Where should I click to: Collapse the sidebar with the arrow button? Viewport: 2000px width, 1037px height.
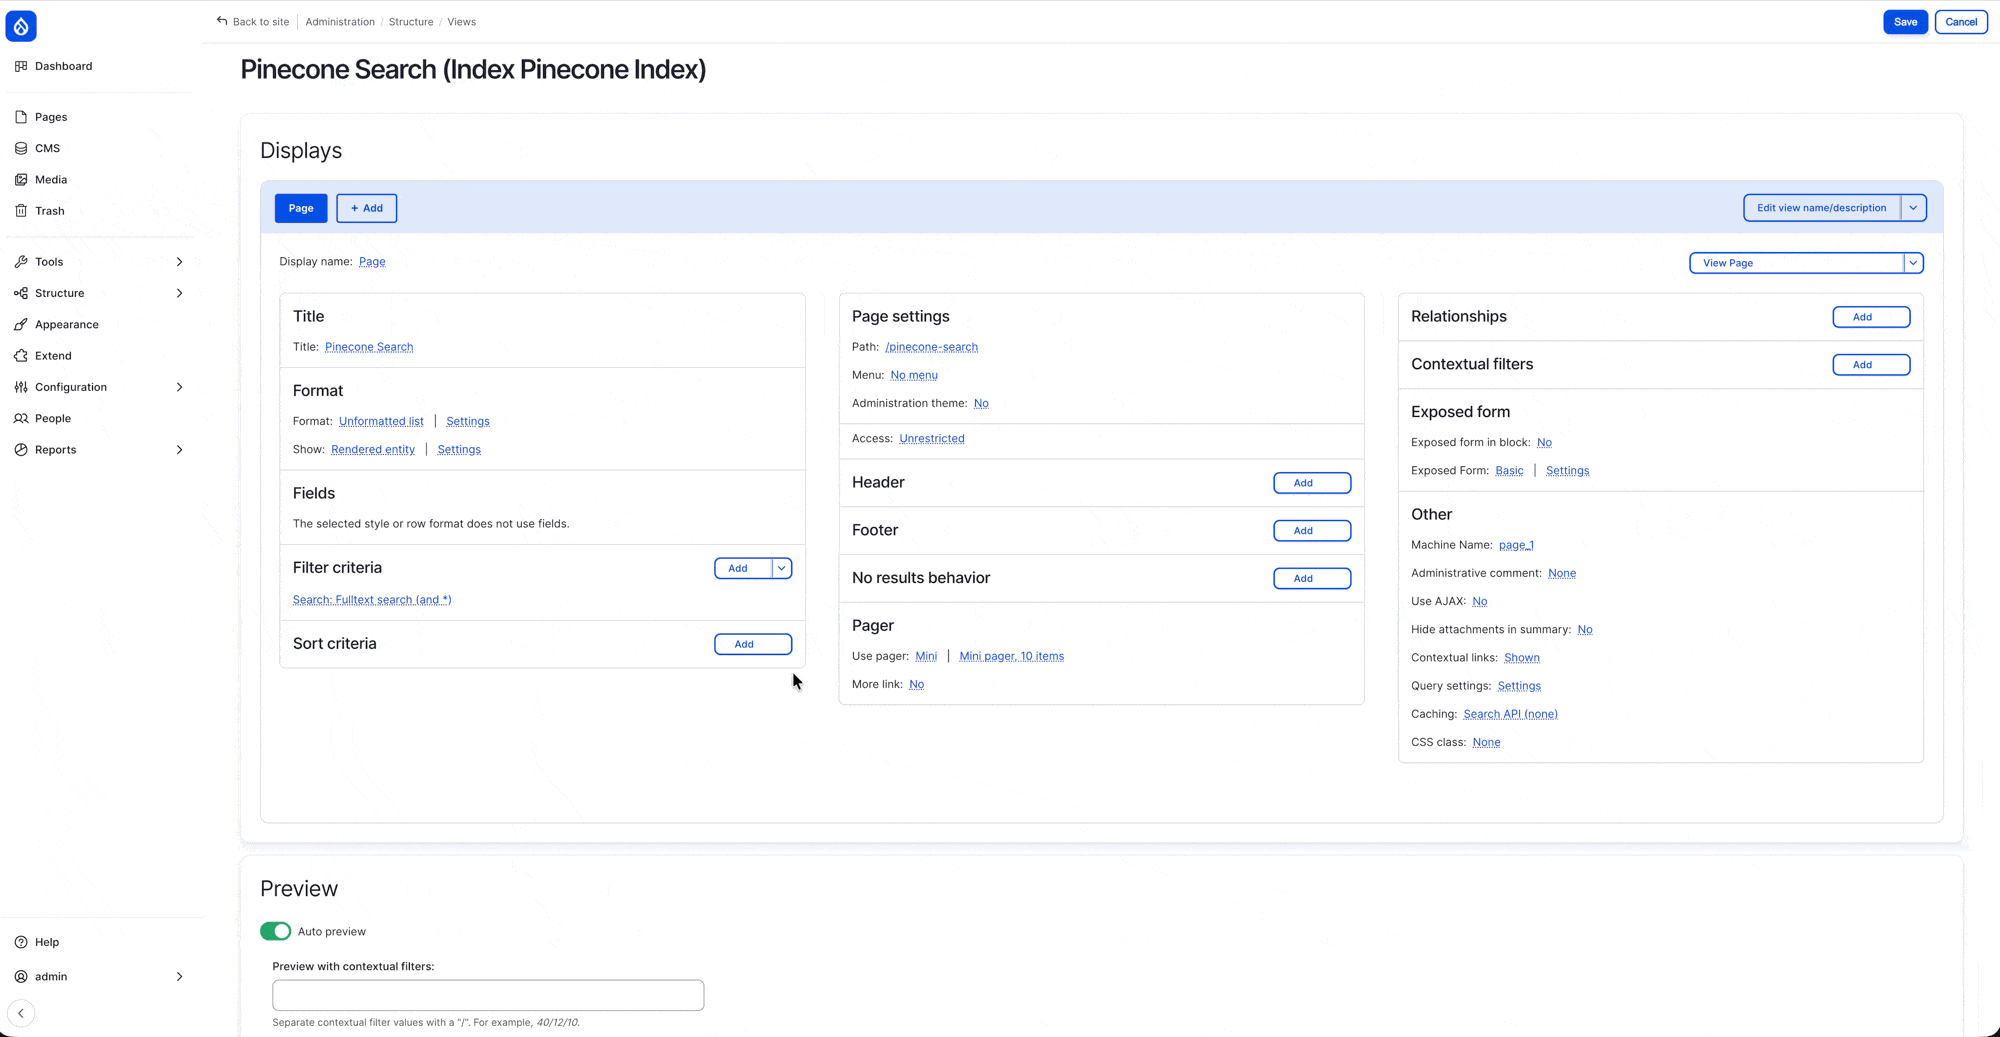[21, 1013]
